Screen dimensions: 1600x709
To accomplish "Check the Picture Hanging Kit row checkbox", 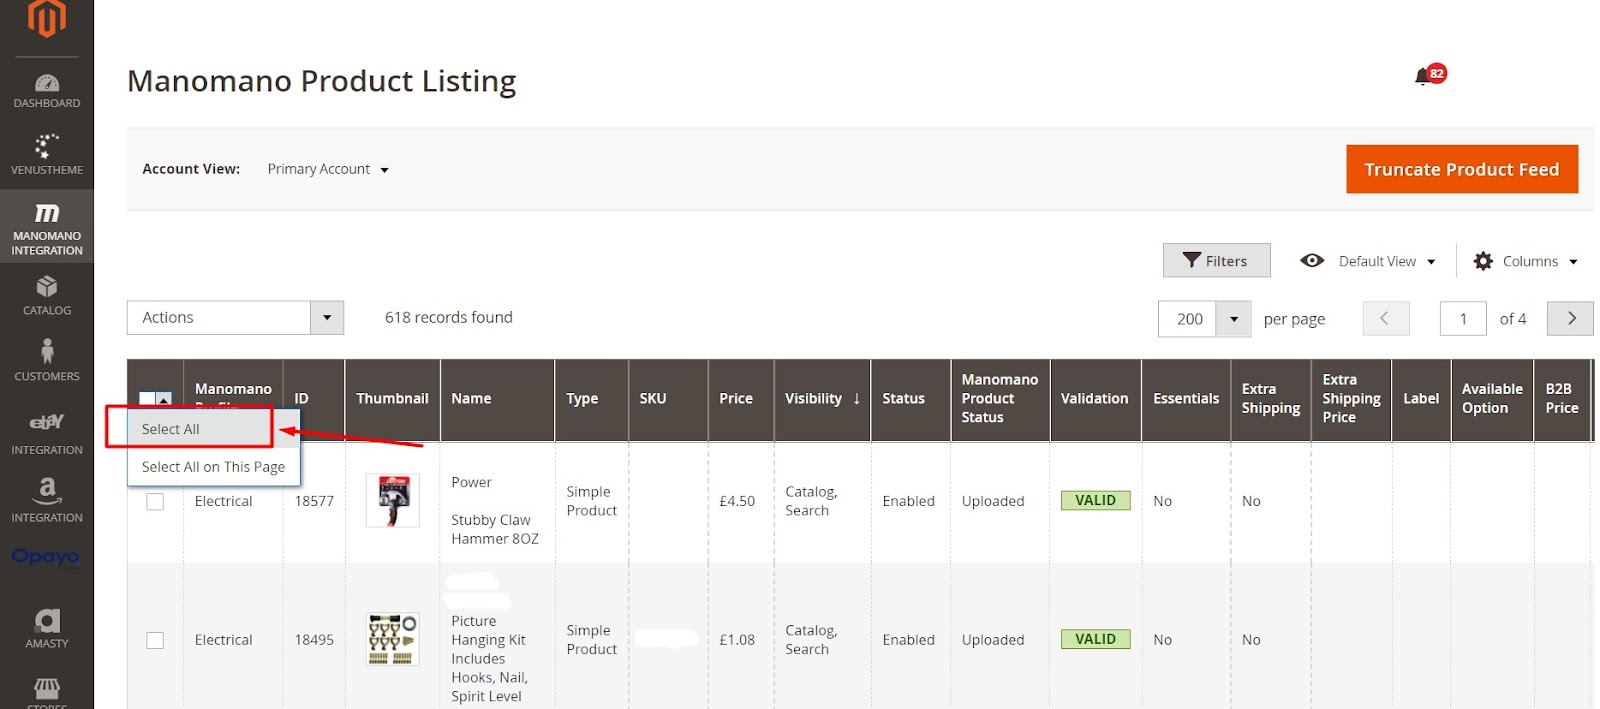I will pos(155,640).
